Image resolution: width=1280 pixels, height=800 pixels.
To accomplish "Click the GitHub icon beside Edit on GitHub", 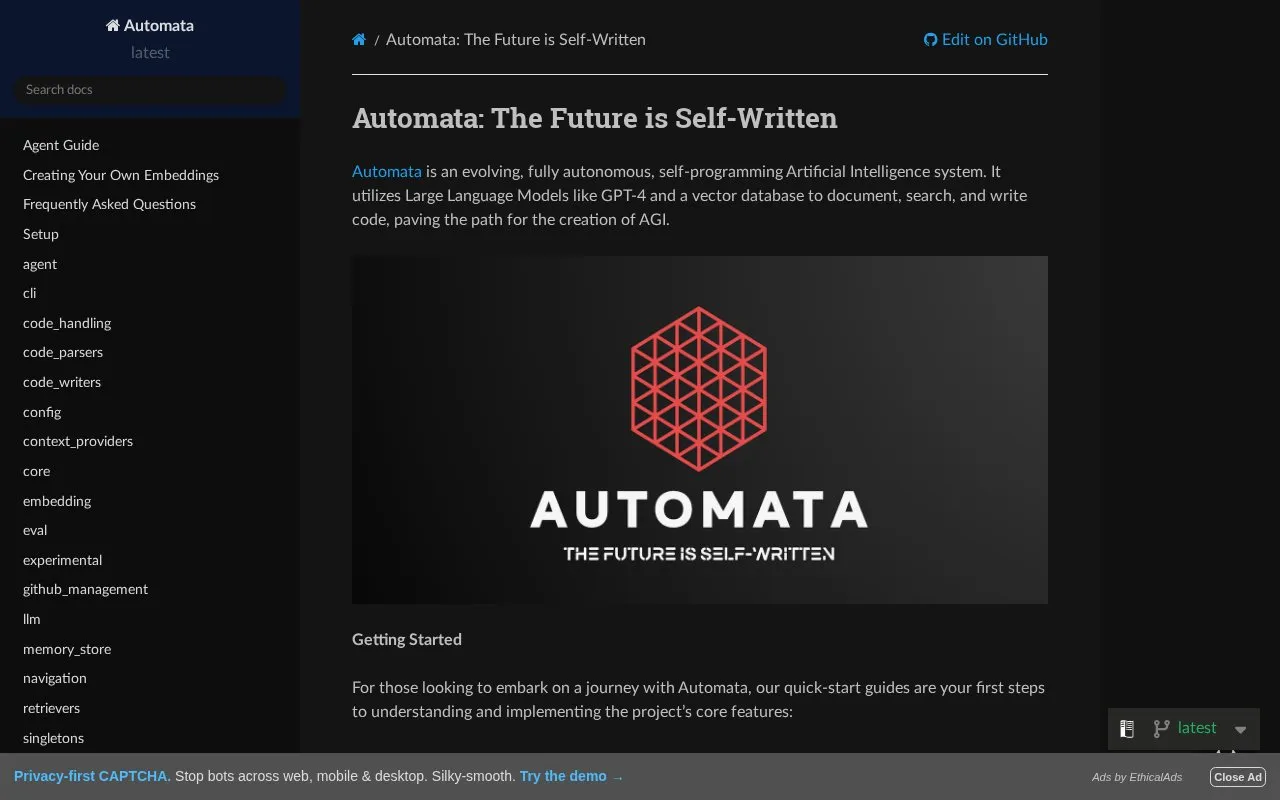I will click(x=931, y=40).
